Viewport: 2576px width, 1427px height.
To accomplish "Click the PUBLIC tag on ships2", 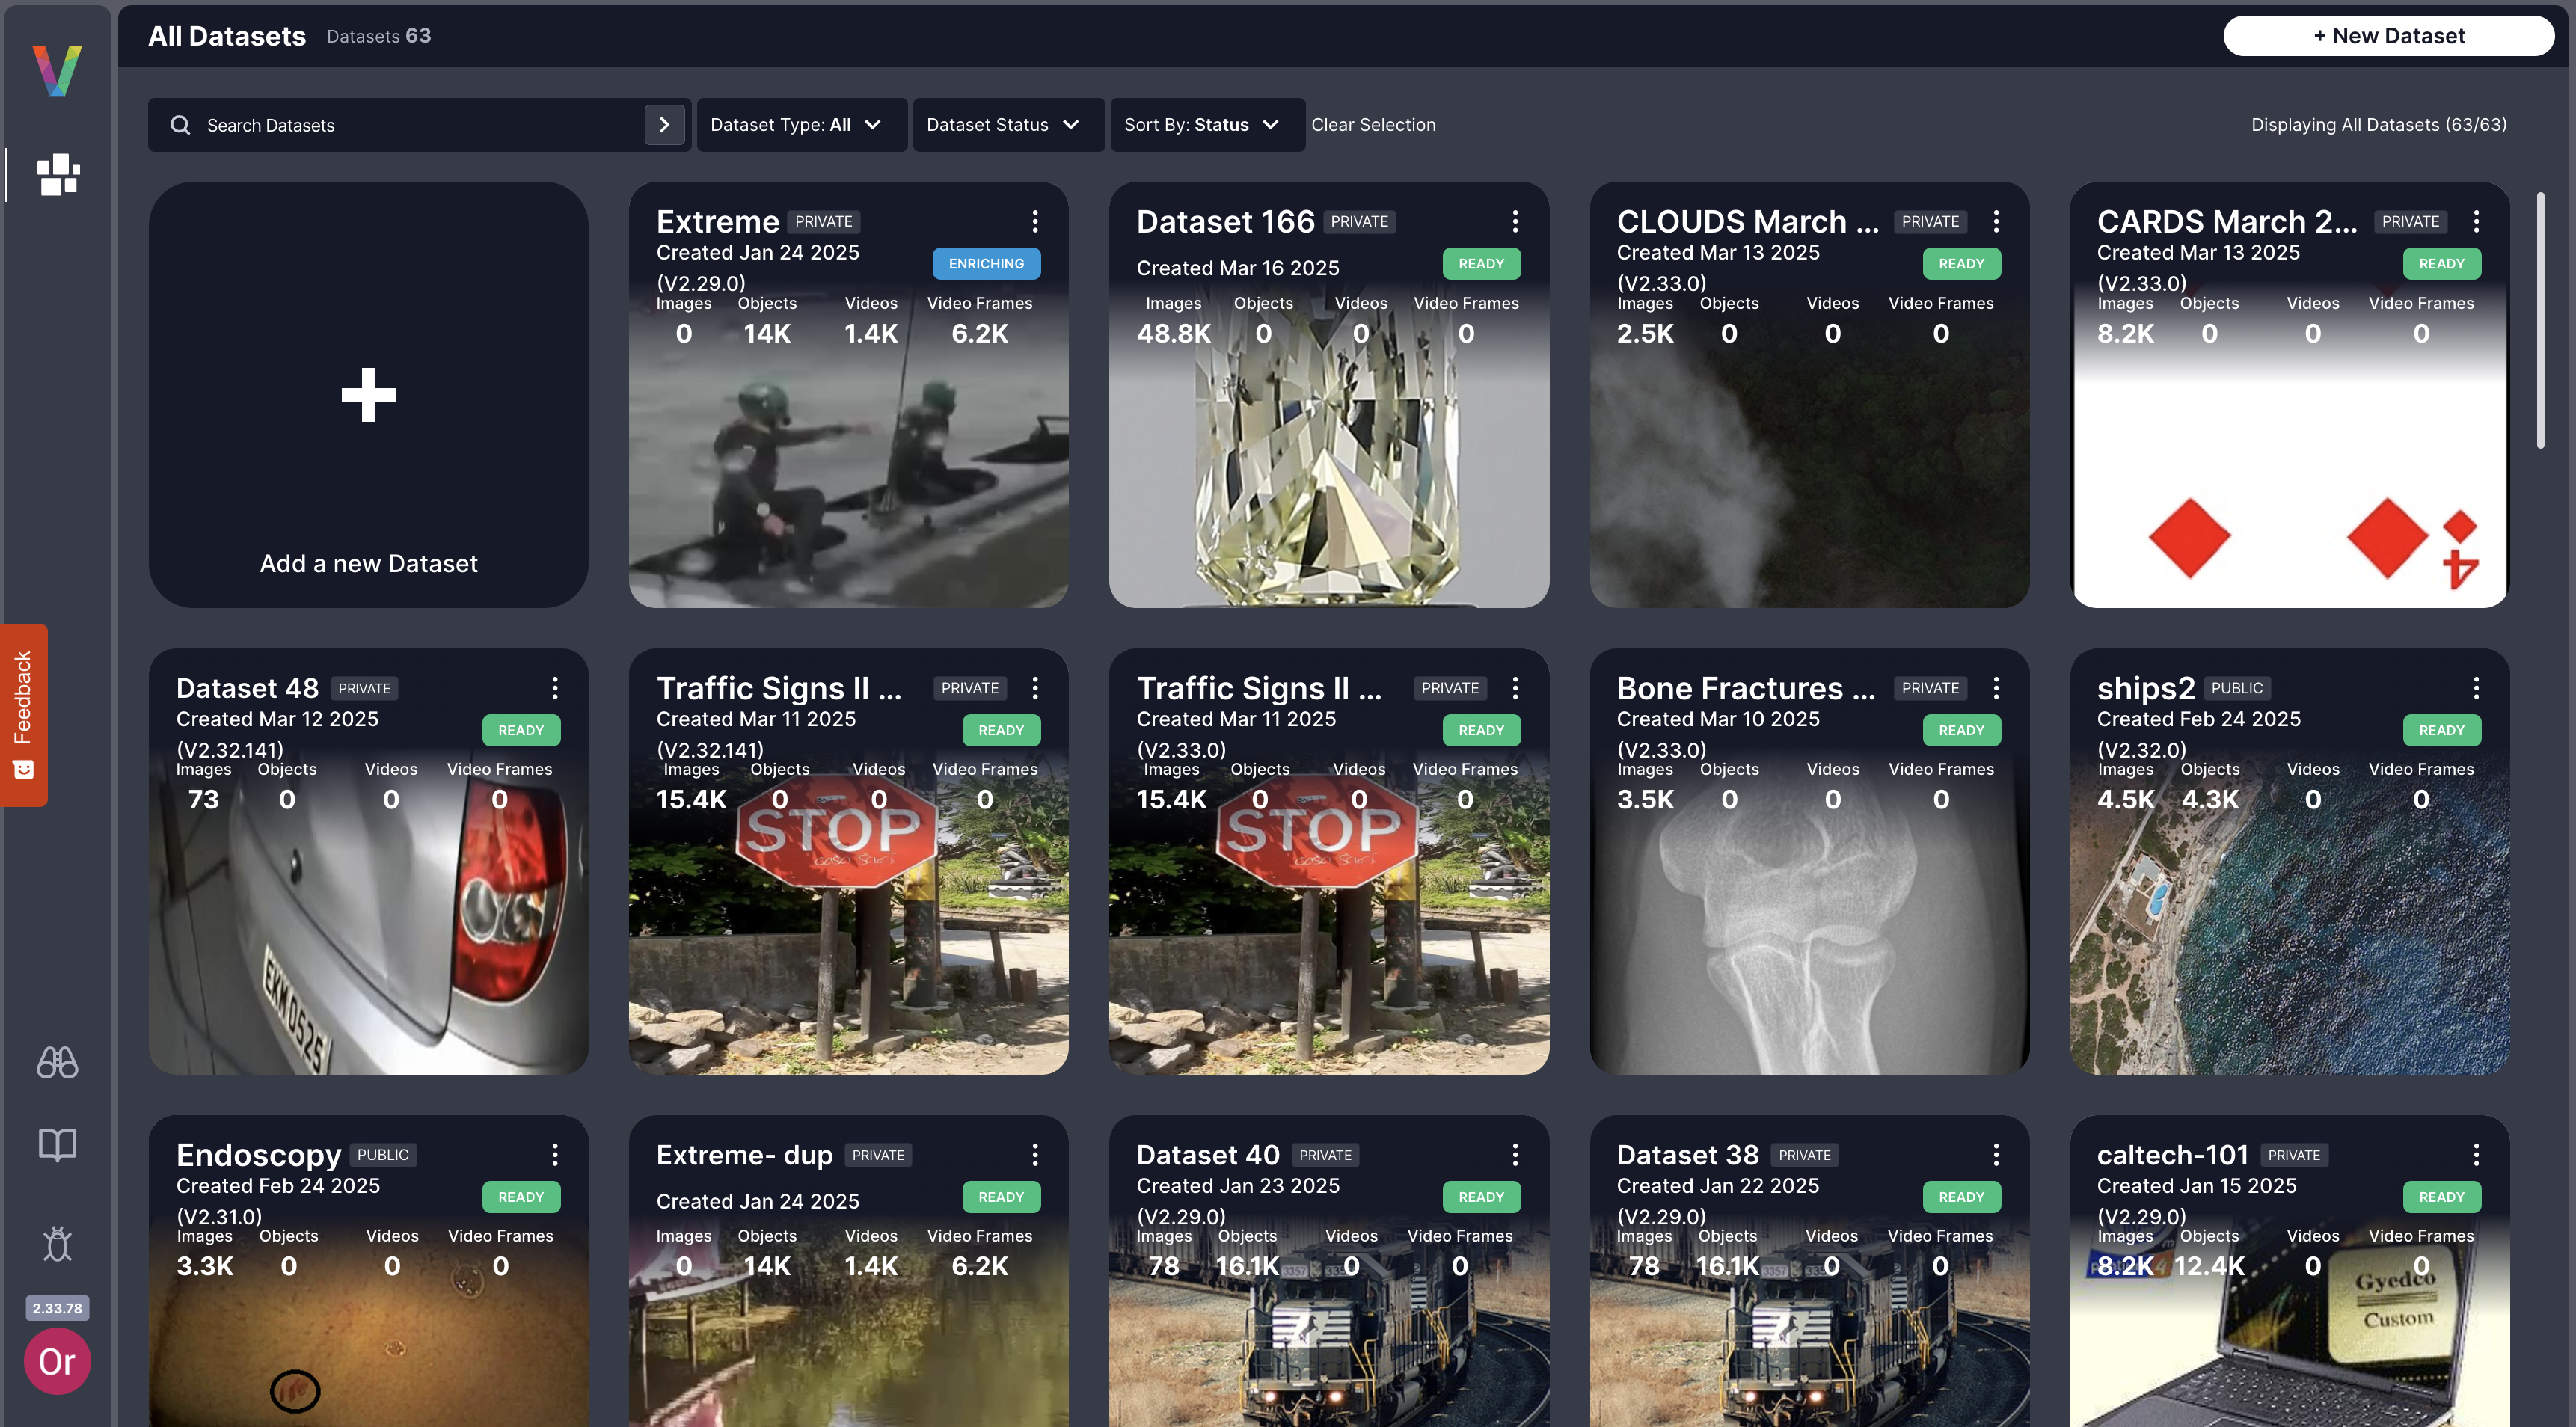I will (2236, 688).
